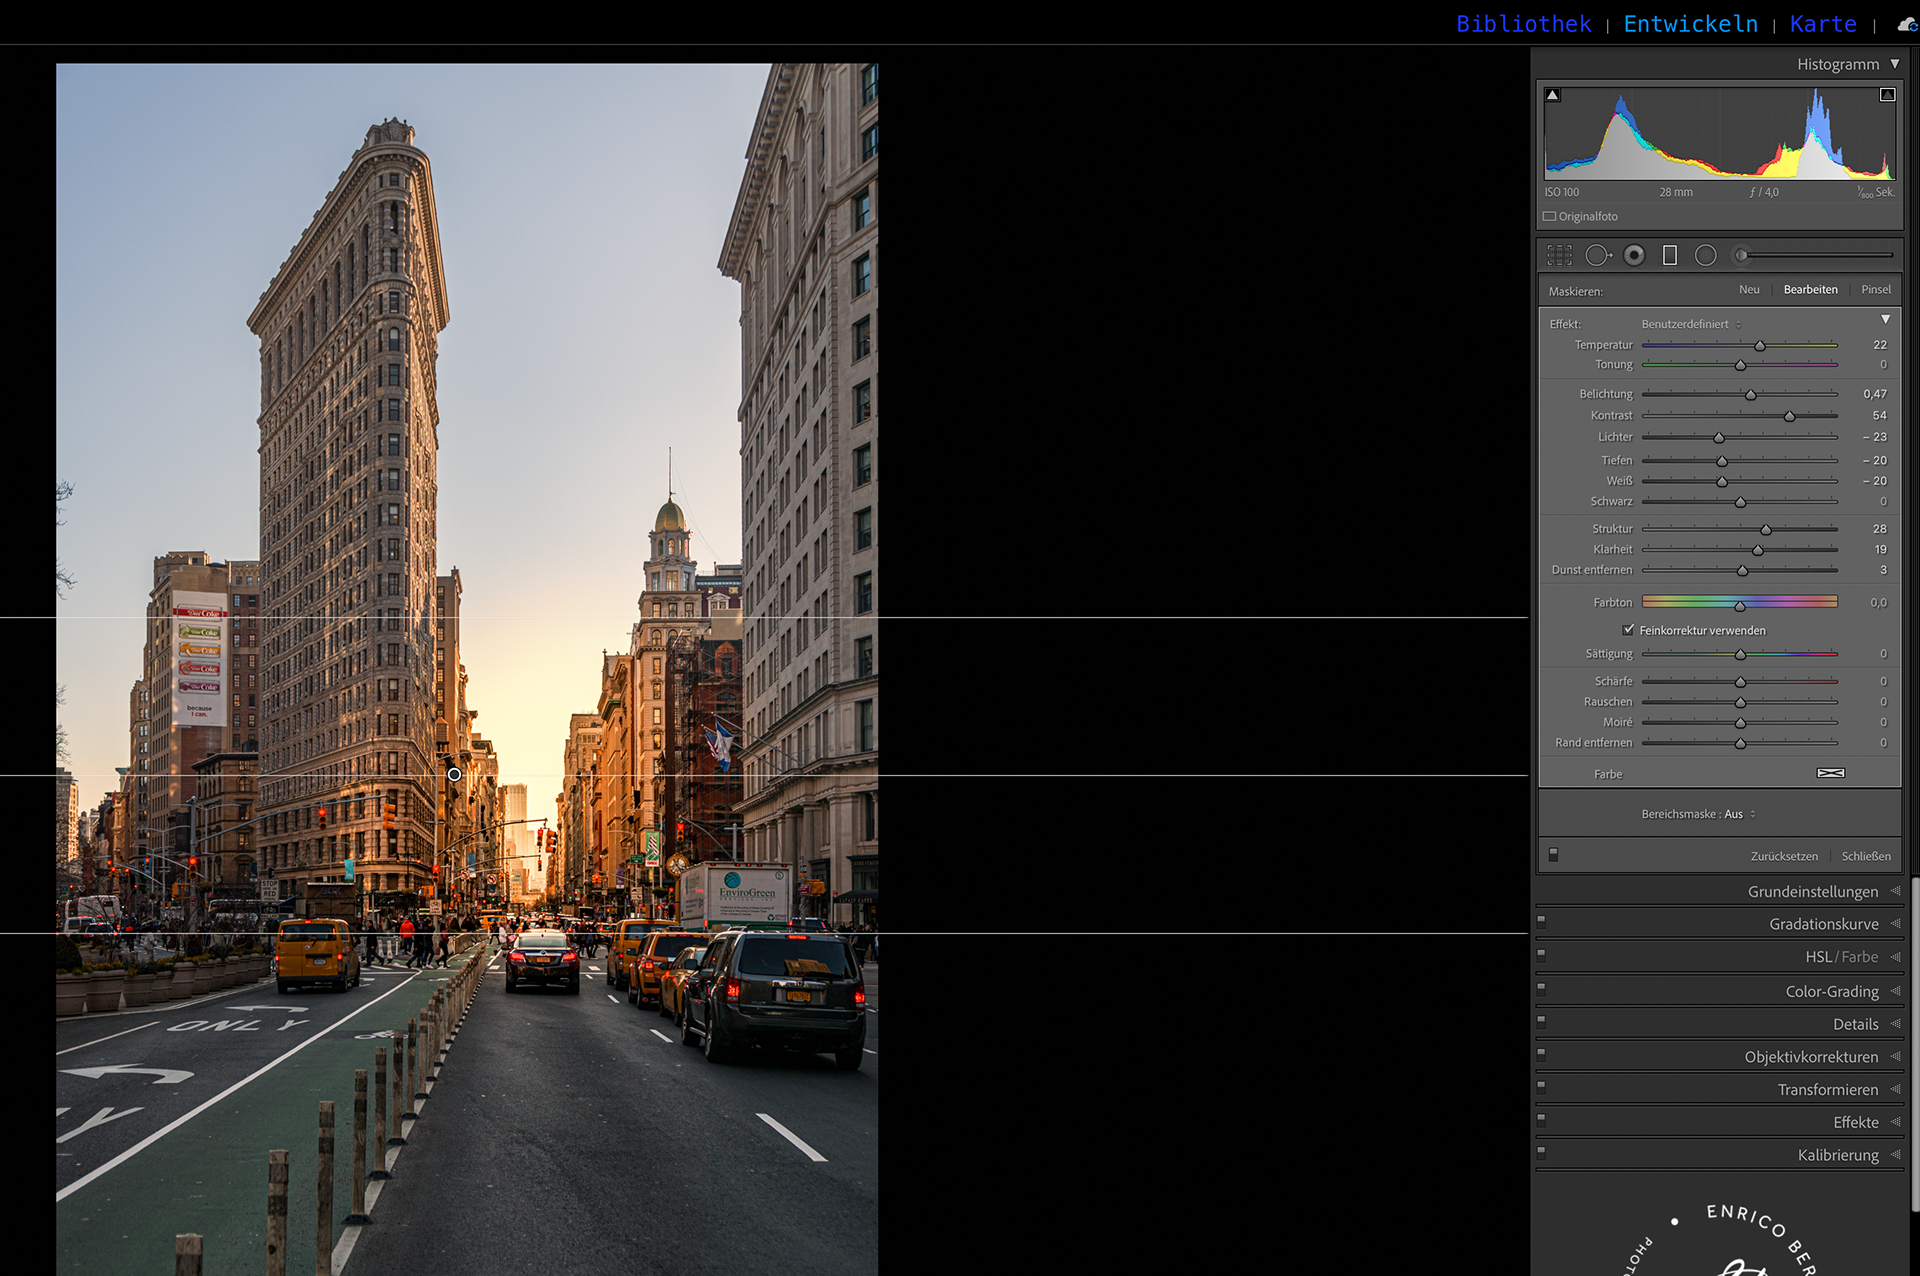
Task: Switch to the Karte module
Action: (1823, 24)
